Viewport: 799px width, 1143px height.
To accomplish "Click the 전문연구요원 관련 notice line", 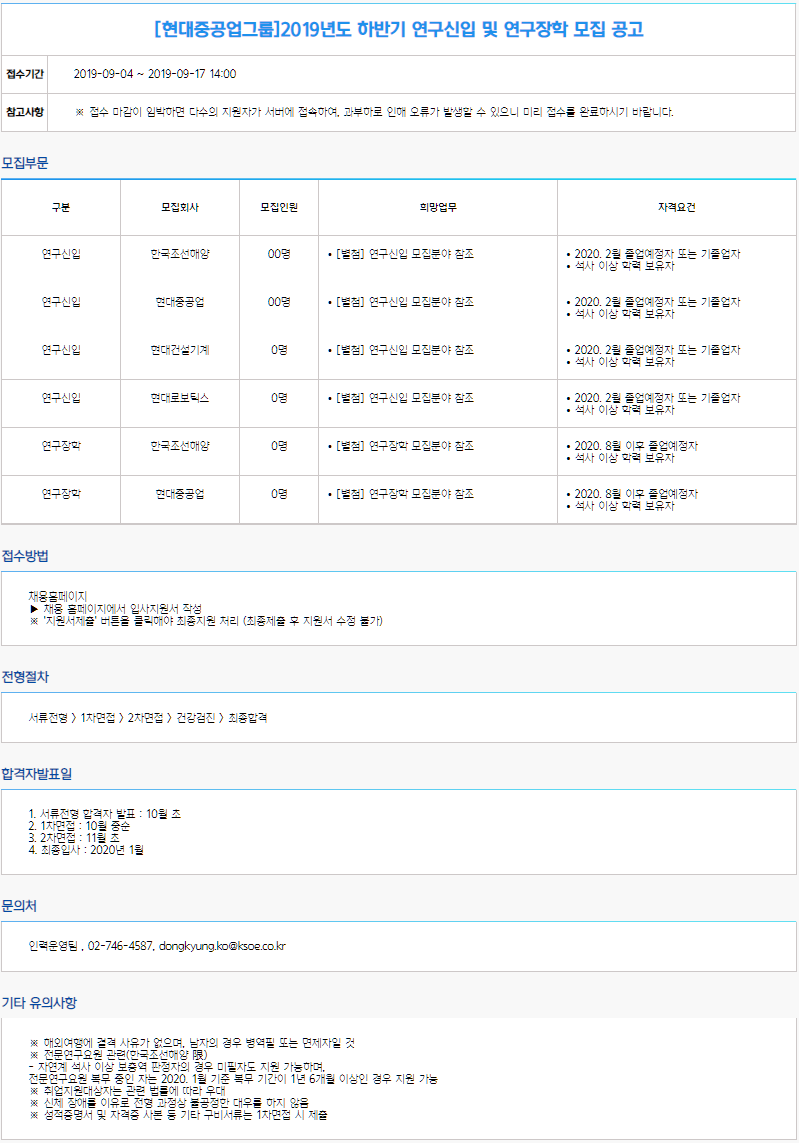I will [119, 1055].
